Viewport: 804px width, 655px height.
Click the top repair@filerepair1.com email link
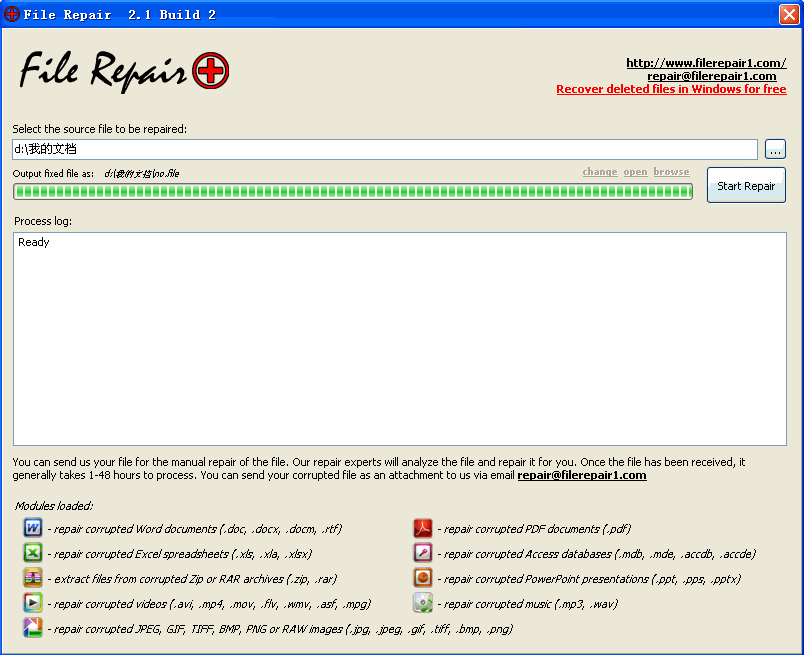(712, 76)
